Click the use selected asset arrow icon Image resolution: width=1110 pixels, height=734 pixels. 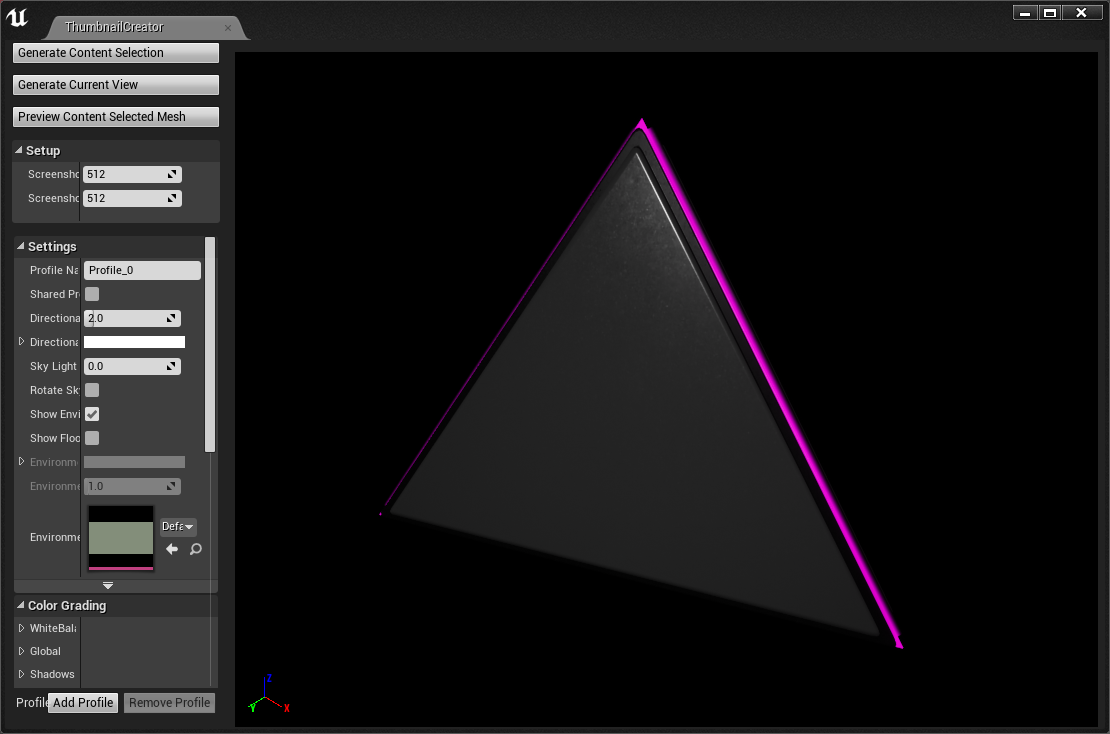coord(172,549)
